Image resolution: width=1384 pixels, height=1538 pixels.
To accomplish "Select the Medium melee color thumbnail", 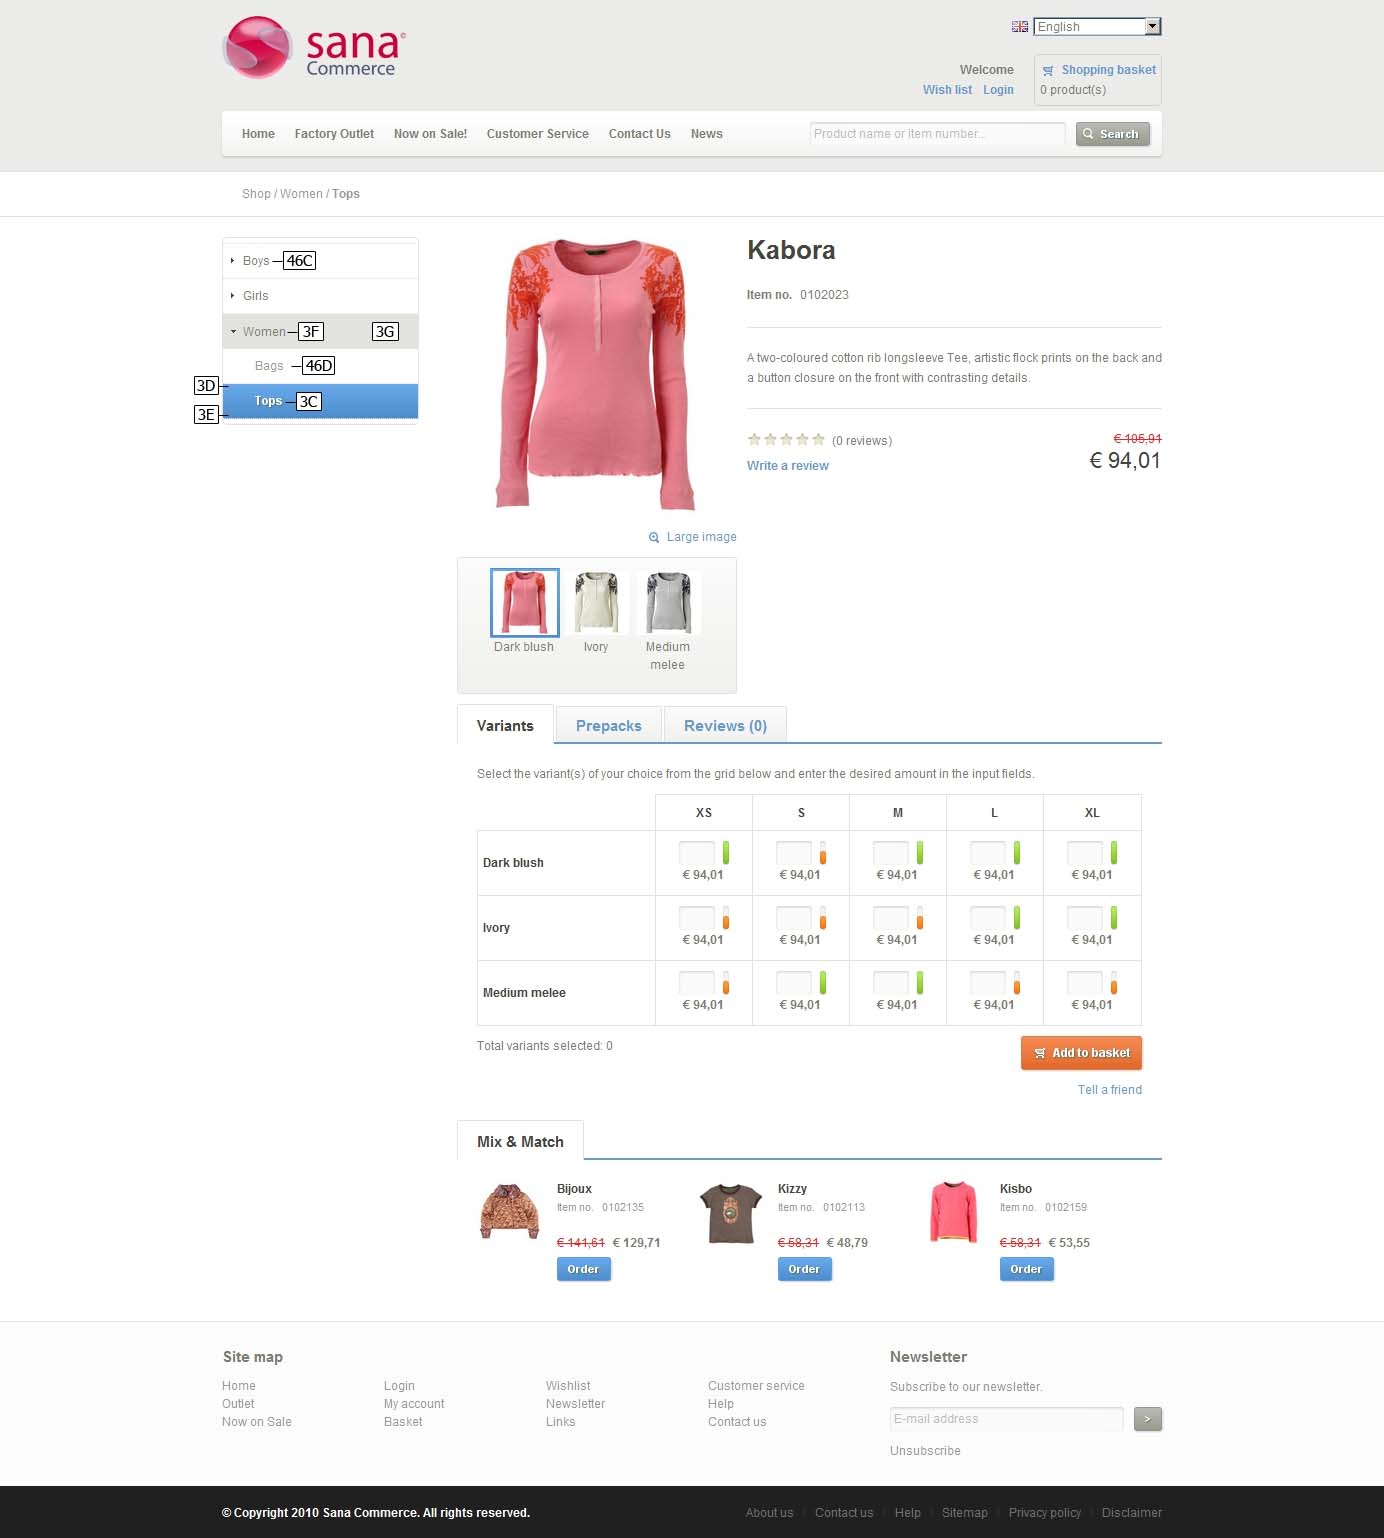I will click(x=668, y=603).
